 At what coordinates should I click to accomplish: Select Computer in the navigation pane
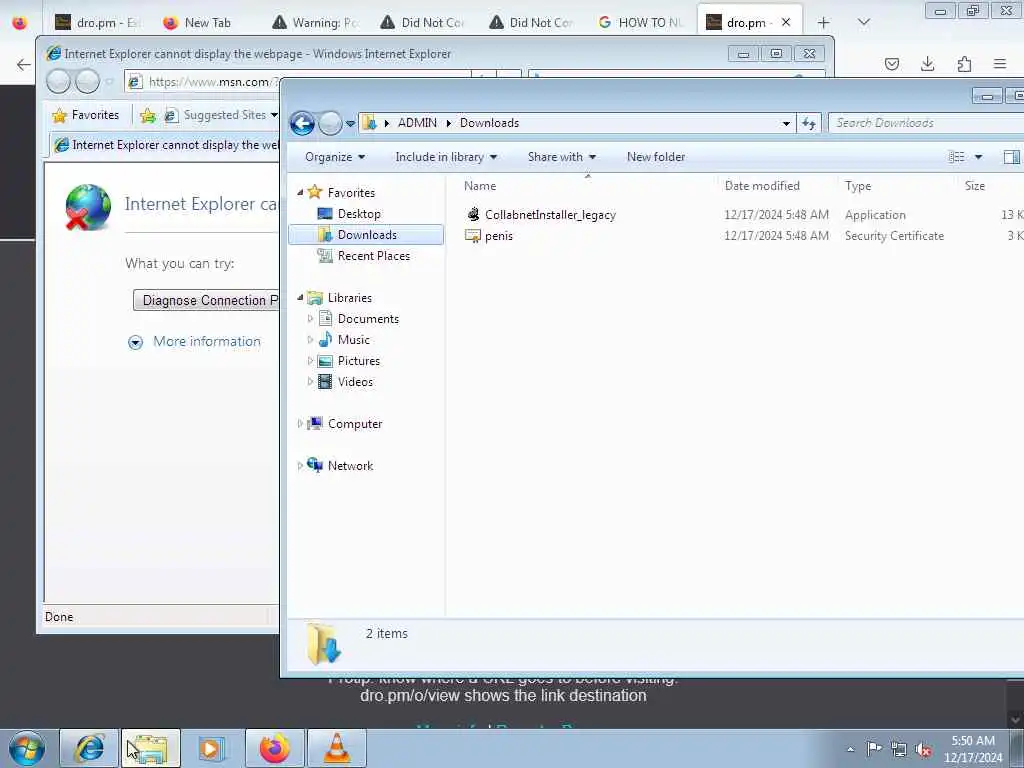(355, 424)
